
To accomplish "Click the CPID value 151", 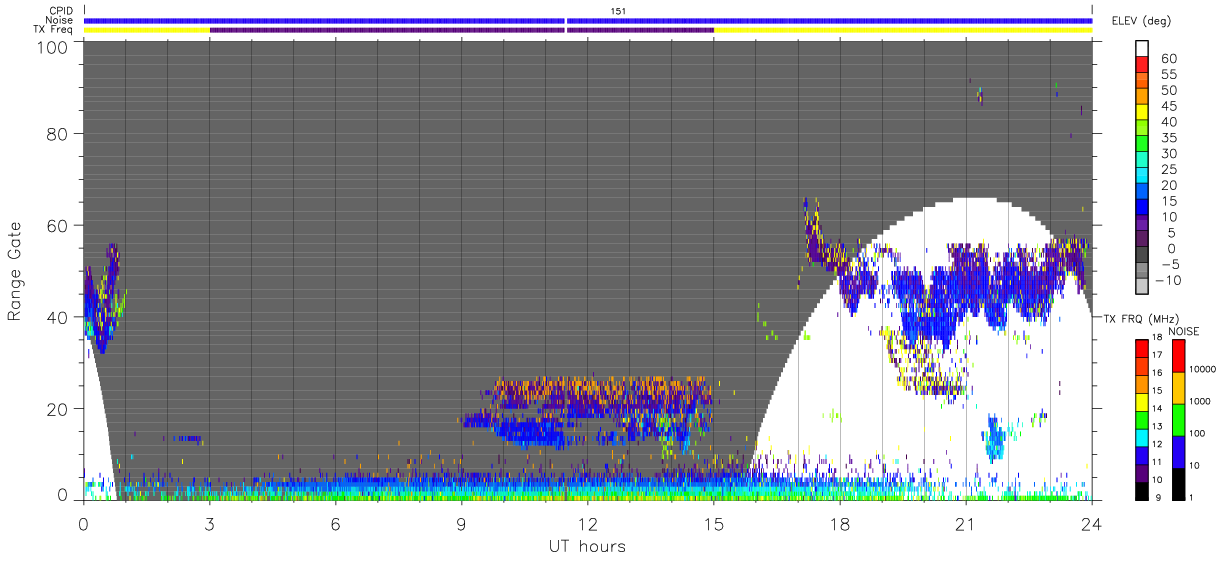I will coord(618,11).
